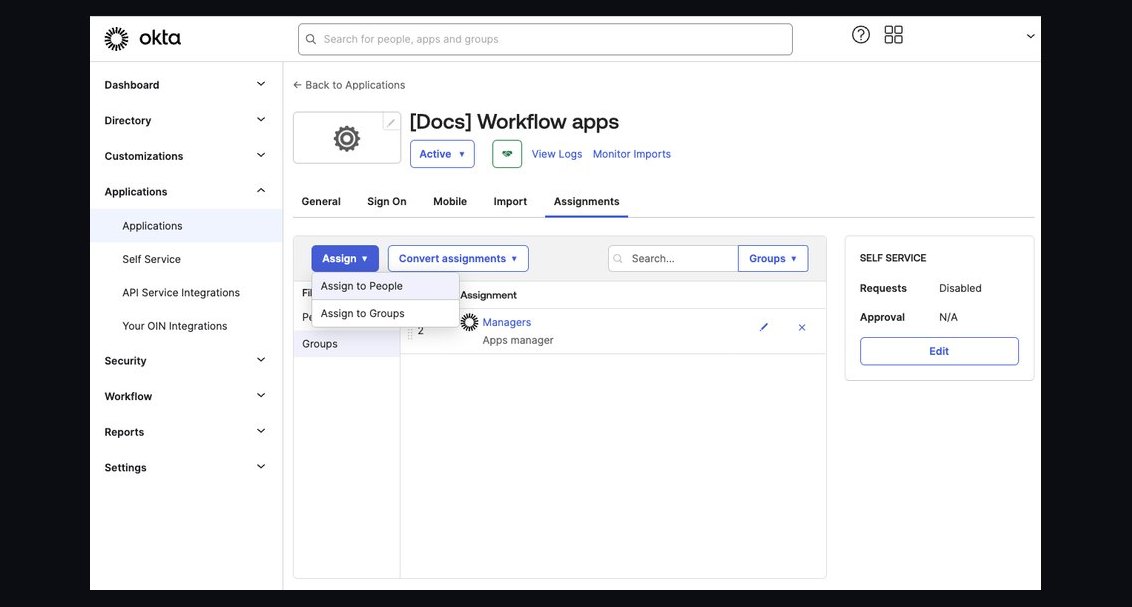1132x607 pixels.
Task: Expand the Reports section chevron
Action: (261, 431)
